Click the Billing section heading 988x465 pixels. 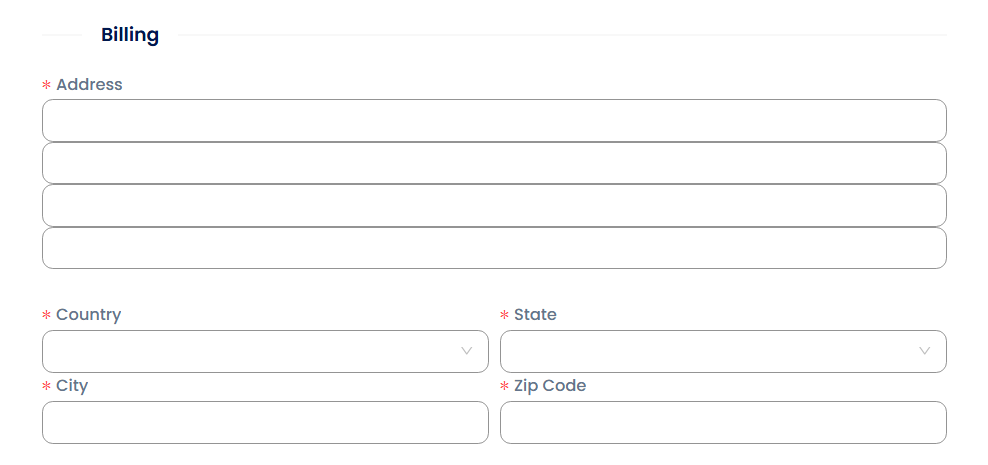(130, 35)
